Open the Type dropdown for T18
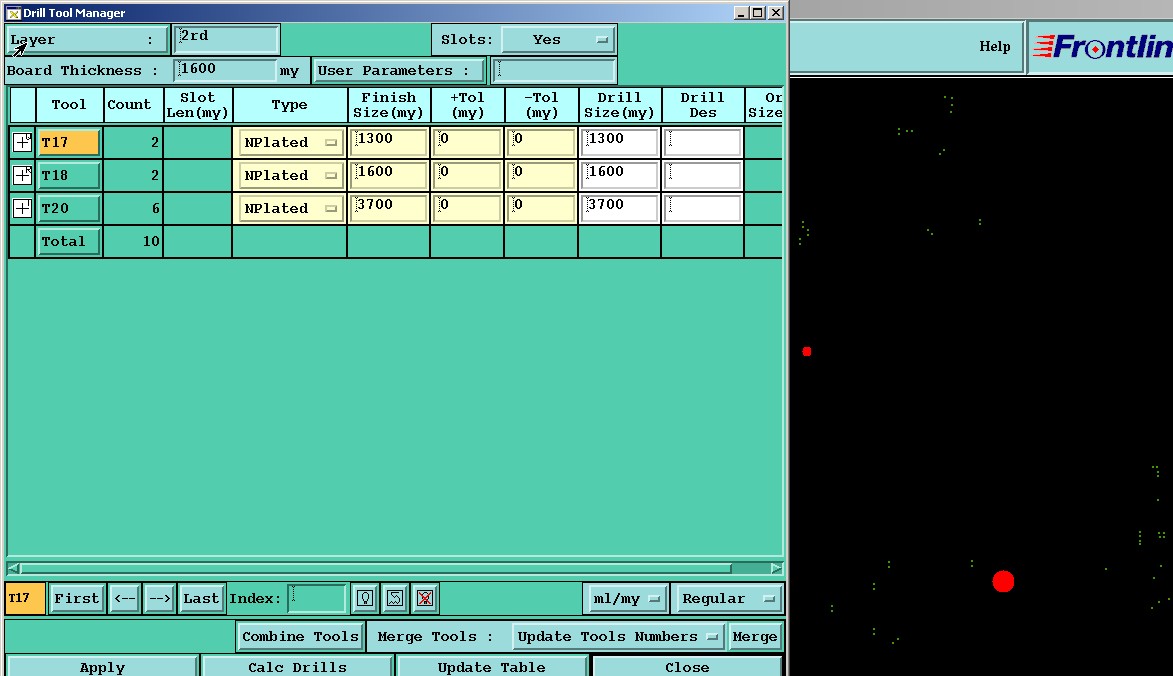 [x=290, y=175]
